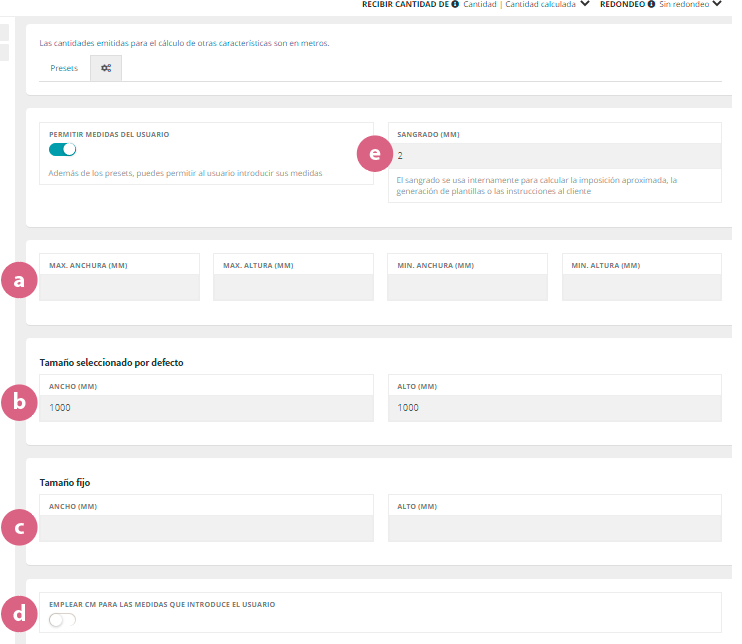Click the Min. Altura (mm) field
Screen dimensions: 742x644
click(x=641, y=287)
